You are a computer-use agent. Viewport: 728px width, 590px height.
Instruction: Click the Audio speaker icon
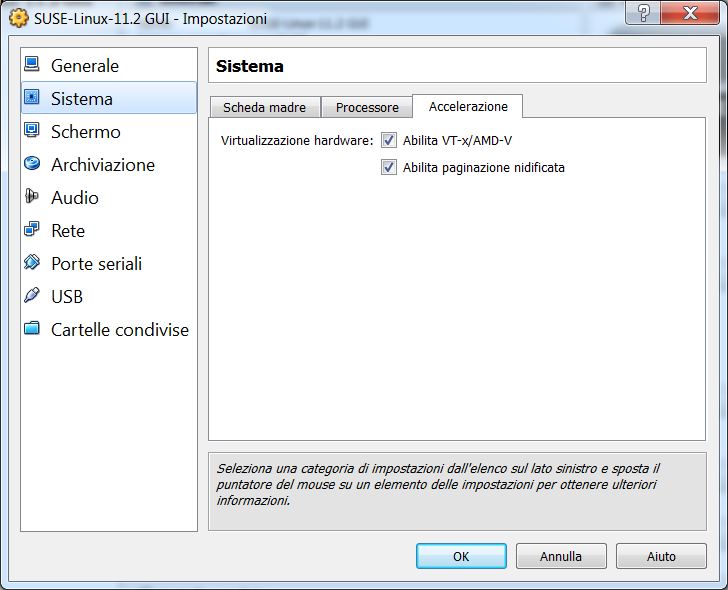tap(32, 198)
